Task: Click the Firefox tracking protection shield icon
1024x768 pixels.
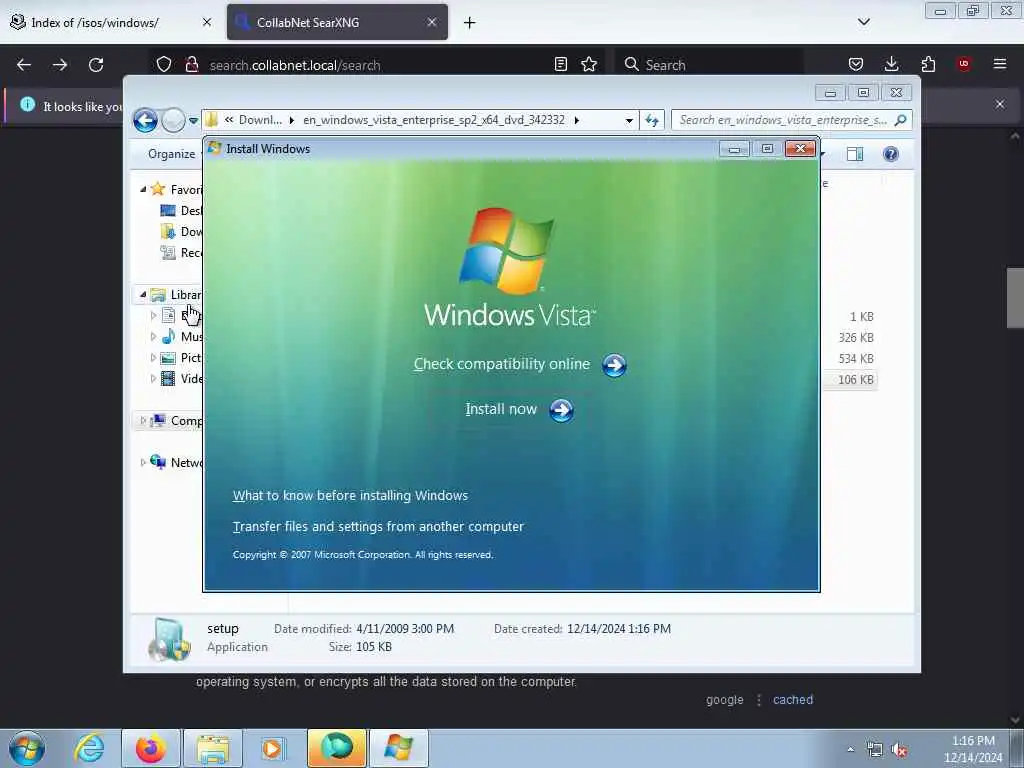Action: (164, 64)
